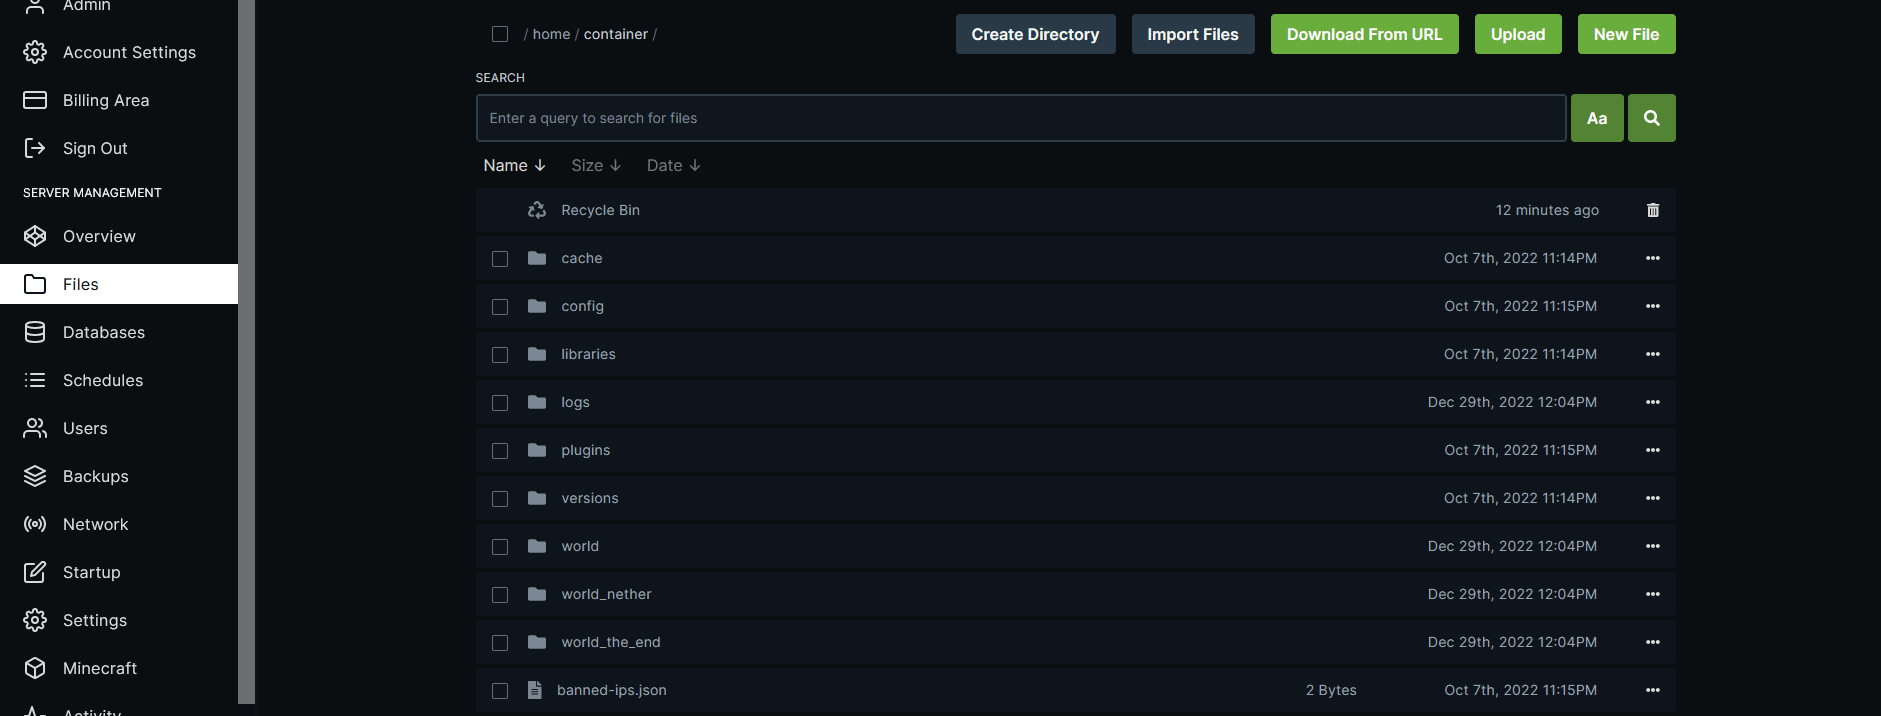The width and height of the screenshot is (1881, 716).
Task: Open the Databases sidebar icon
Action: (35, 332)
